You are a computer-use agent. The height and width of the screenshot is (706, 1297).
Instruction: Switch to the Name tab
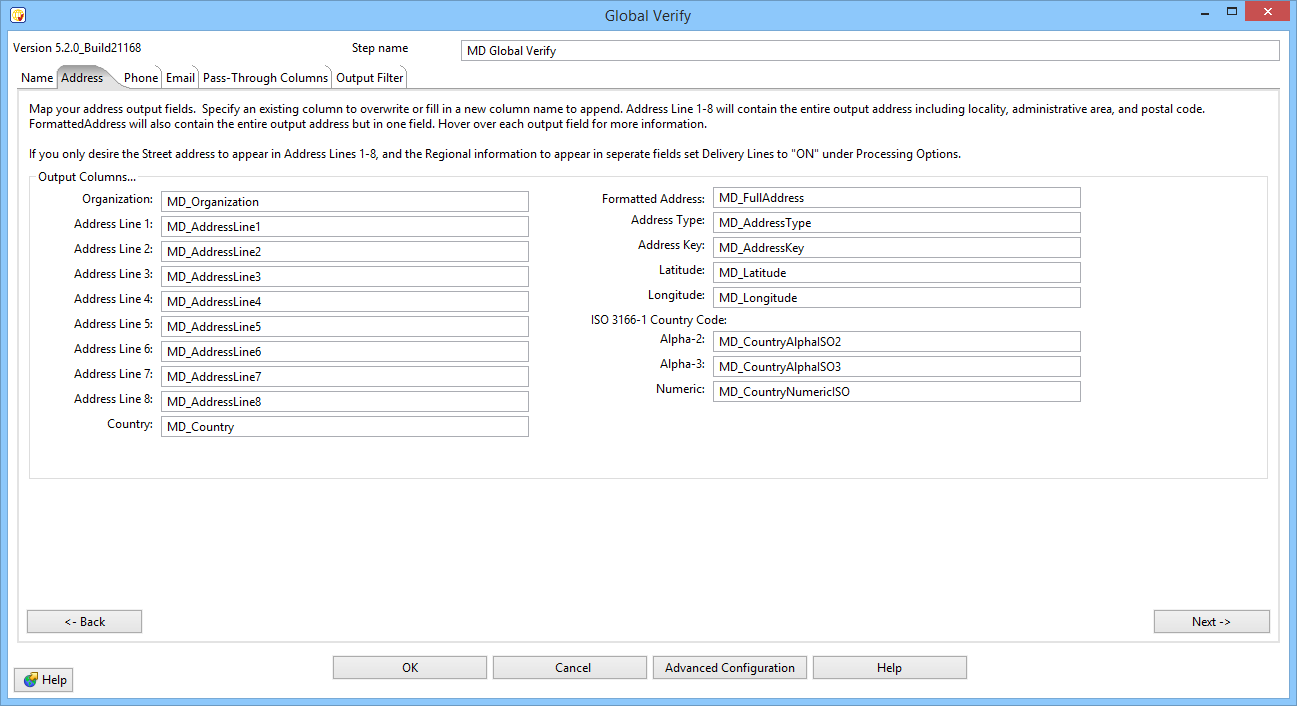(37, 78)
